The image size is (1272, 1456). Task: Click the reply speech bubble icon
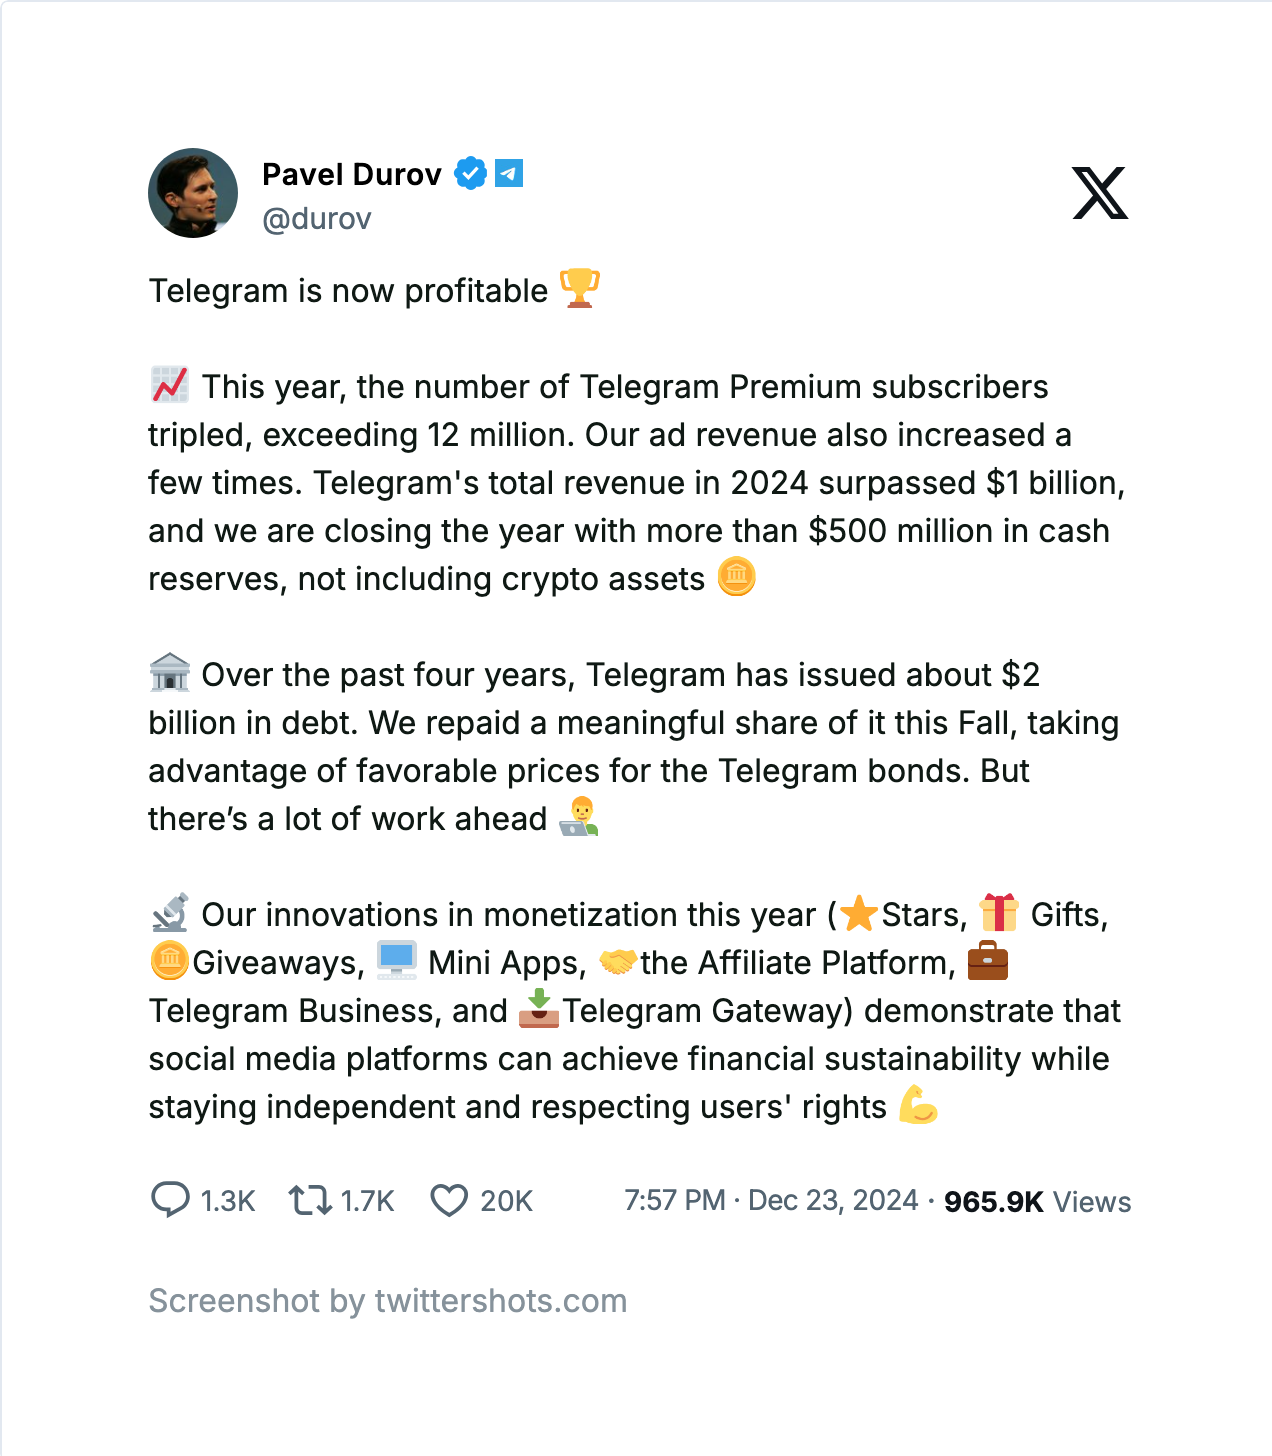(x=170, y=1199)
